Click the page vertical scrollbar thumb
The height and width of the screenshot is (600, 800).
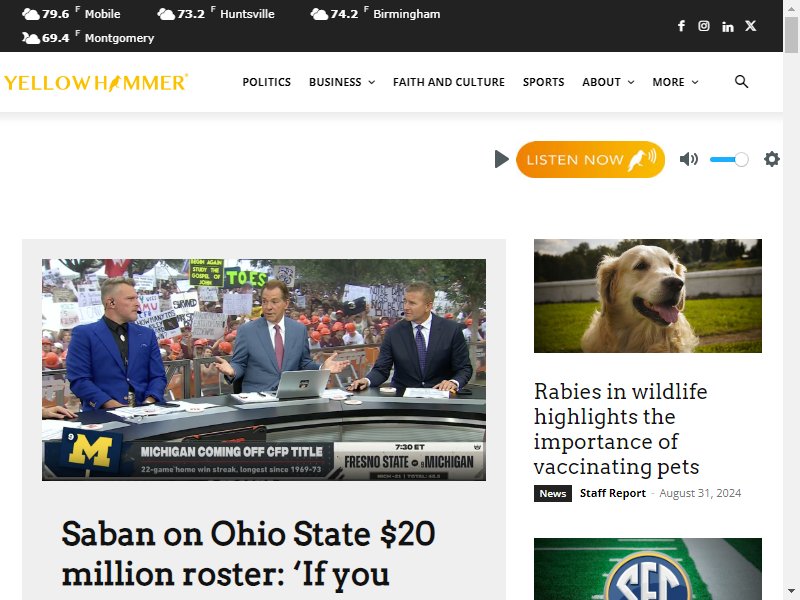[791, 35]
